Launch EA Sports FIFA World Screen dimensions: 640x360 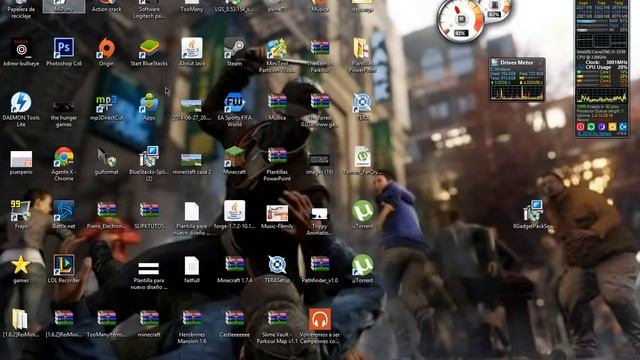[x=234, y=102]
